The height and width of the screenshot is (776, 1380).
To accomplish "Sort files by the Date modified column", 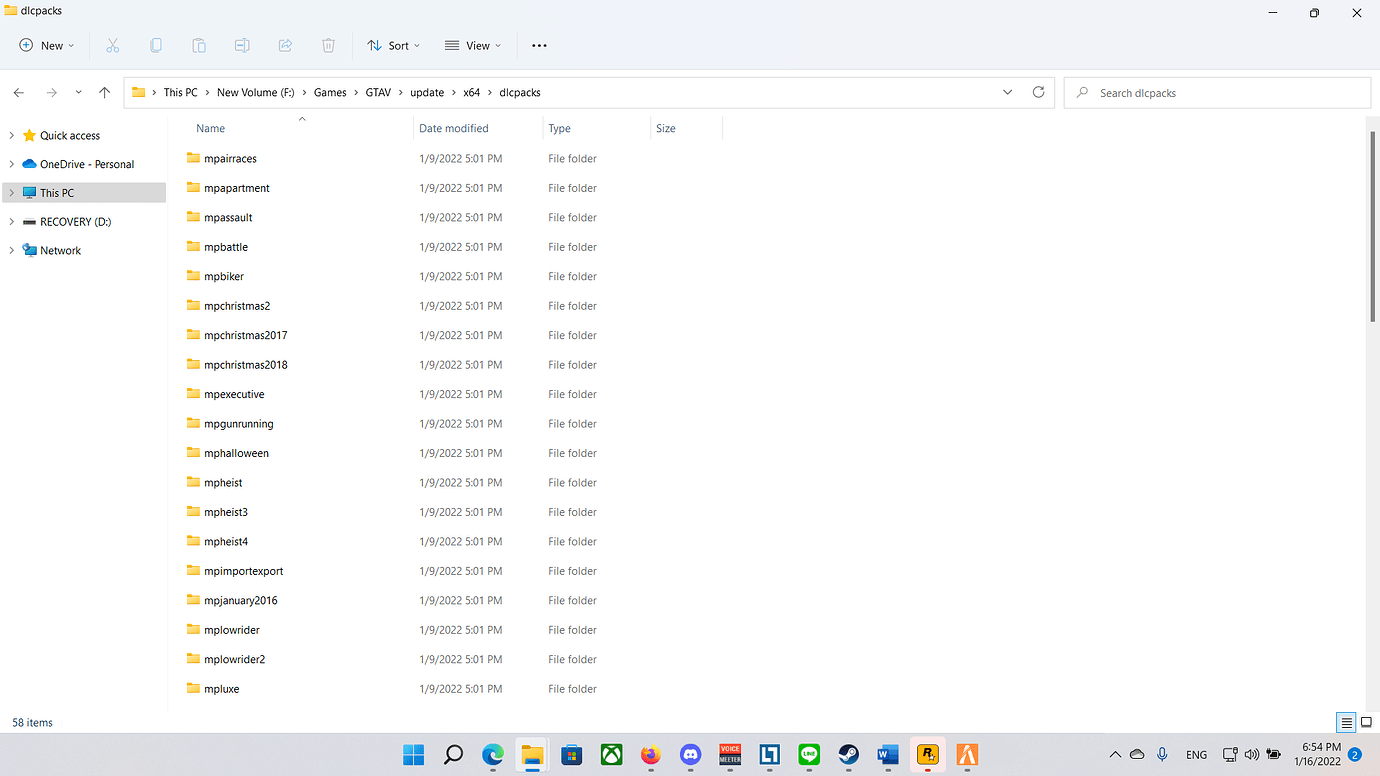I will [451, 128].
